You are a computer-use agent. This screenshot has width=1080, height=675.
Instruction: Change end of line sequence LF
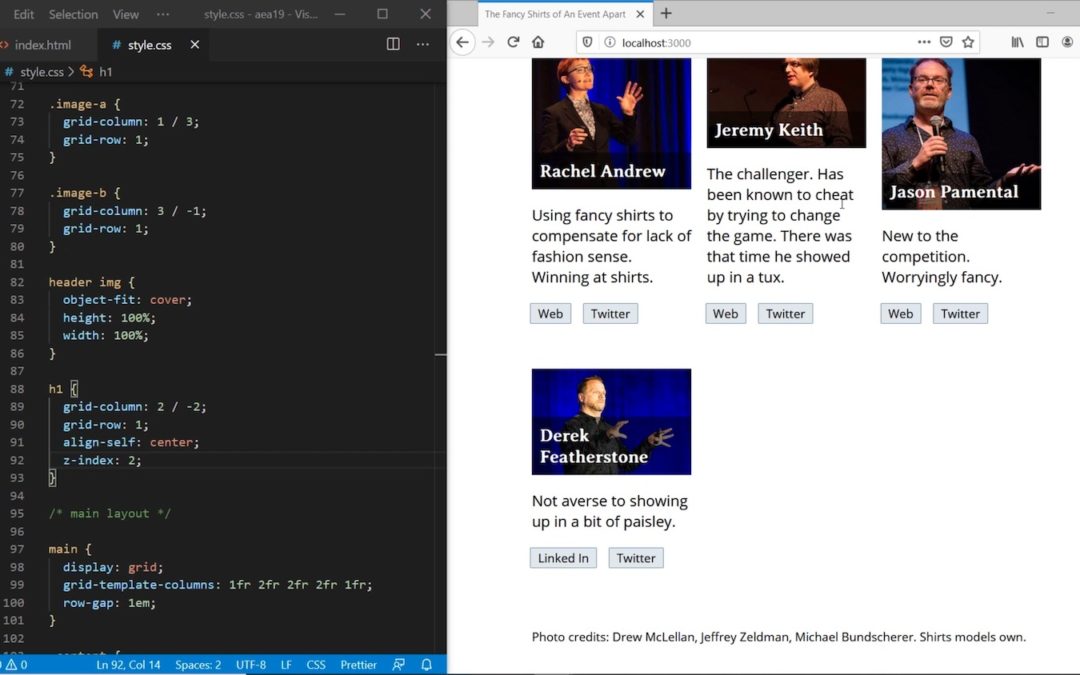pos(286,665)
